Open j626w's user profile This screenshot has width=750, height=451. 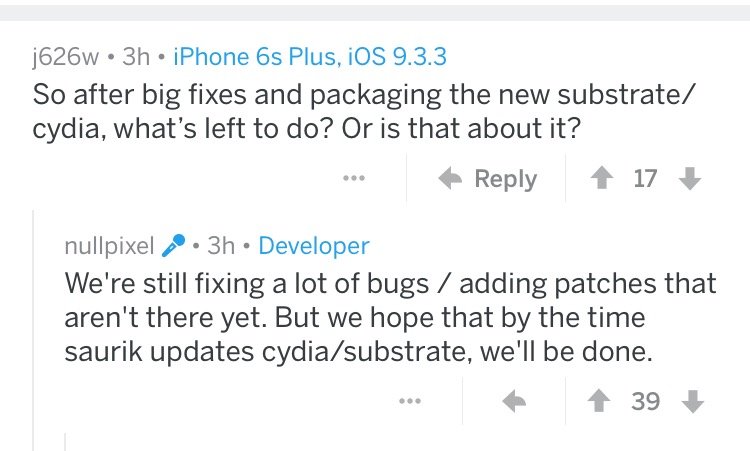point(69,57)
